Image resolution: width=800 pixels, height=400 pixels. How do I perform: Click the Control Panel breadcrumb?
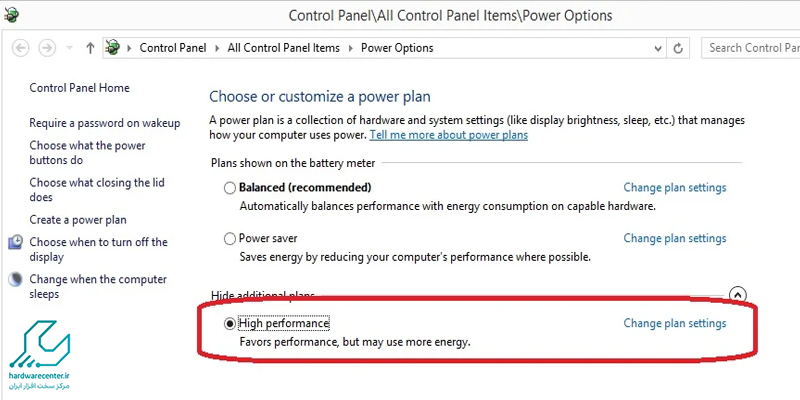coord(172,48)
